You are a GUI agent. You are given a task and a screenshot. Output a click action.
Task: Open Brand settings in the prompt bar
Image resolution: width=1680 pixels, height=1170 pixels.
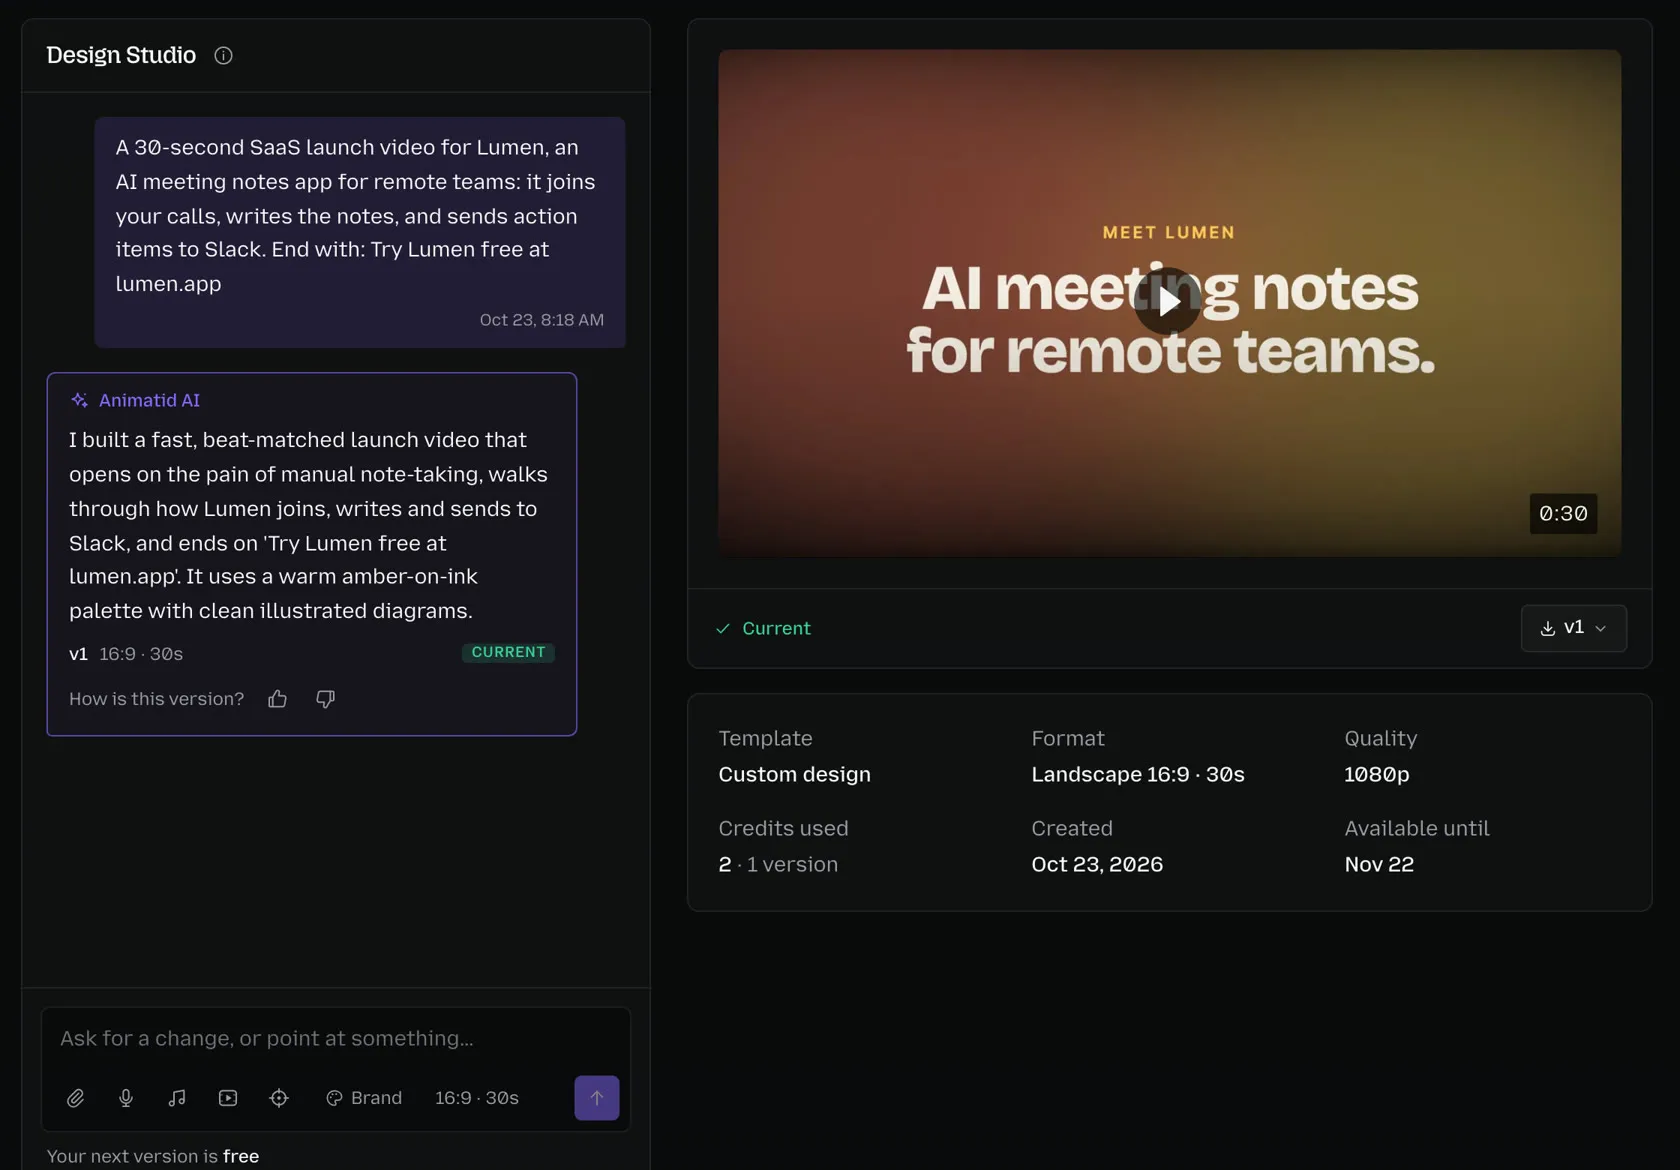364,1098
